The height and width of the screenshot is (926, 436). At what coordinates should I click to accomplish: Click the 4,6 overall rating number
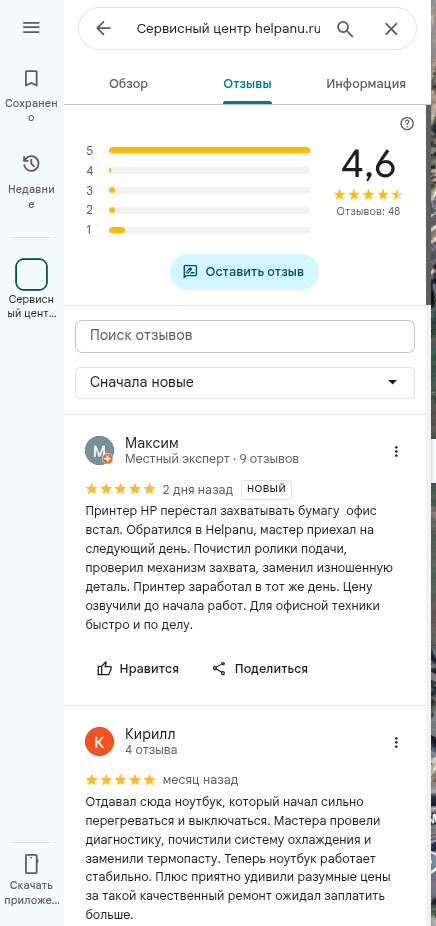(x=368, y=164)
